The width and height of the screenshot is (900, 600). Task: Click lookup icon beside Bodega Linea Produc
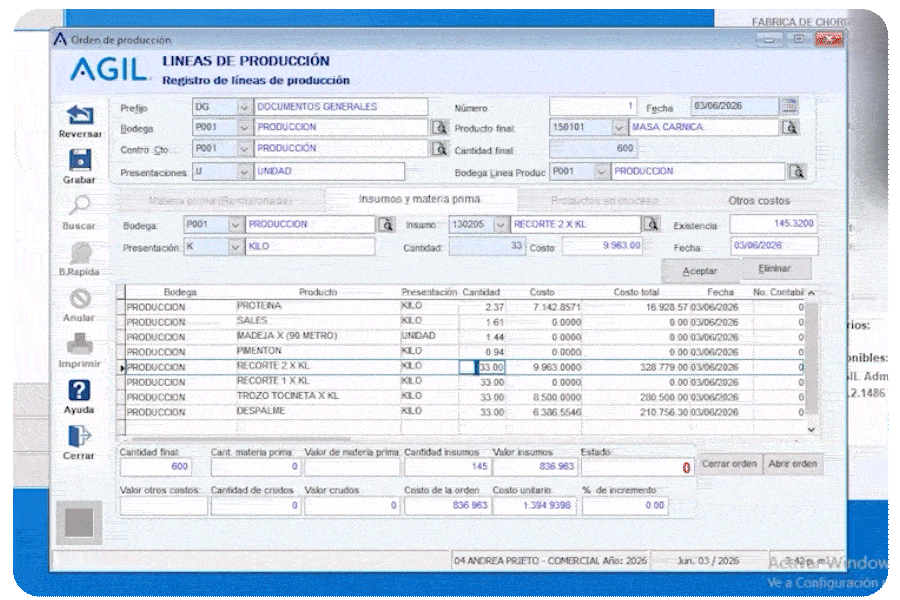point(797,171)
